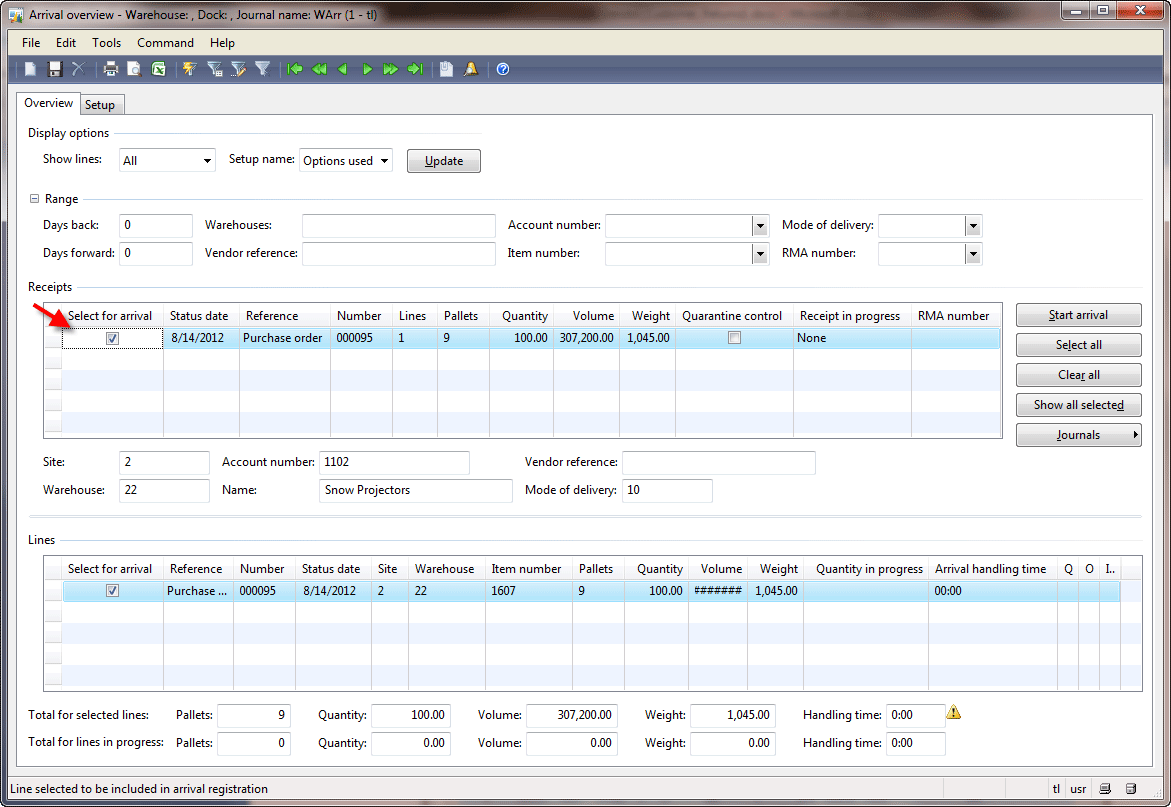1171x807 pixels.
Task: Uncheck Select for arrival in Lines row
Action: tap(112, 591)
